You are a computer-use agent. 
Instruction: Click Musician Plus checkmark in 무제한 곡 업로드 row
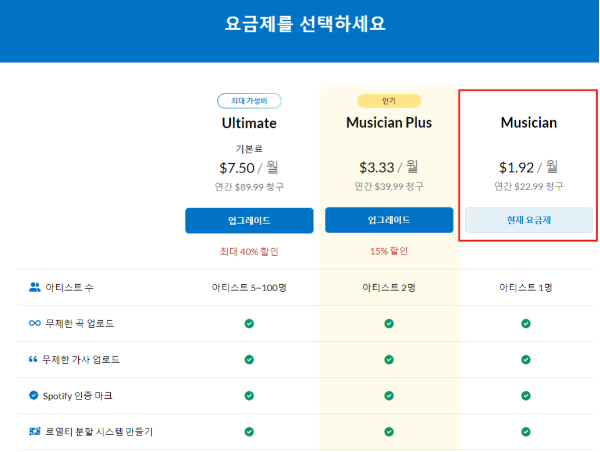(x=389, y=324)
